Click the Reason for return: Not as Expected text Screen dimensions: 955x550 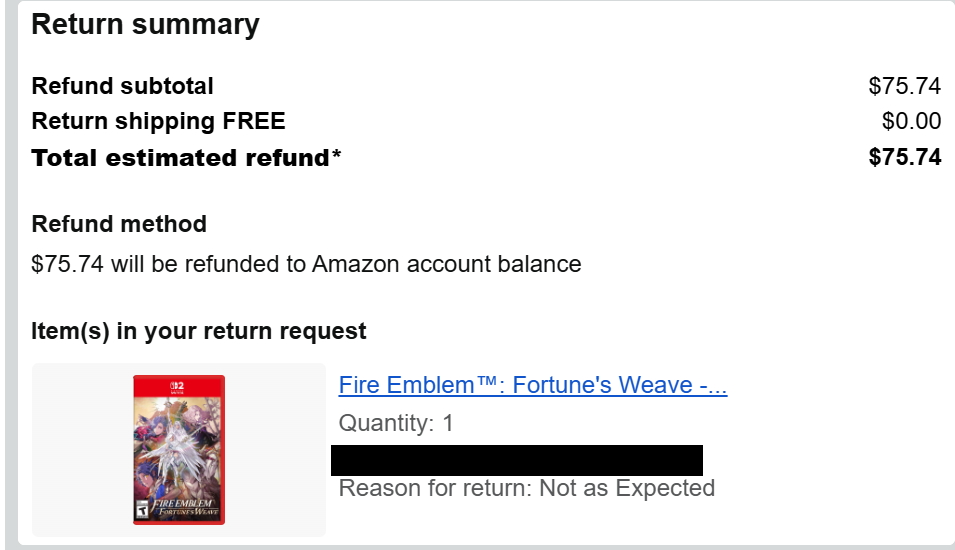click(527, 488)
